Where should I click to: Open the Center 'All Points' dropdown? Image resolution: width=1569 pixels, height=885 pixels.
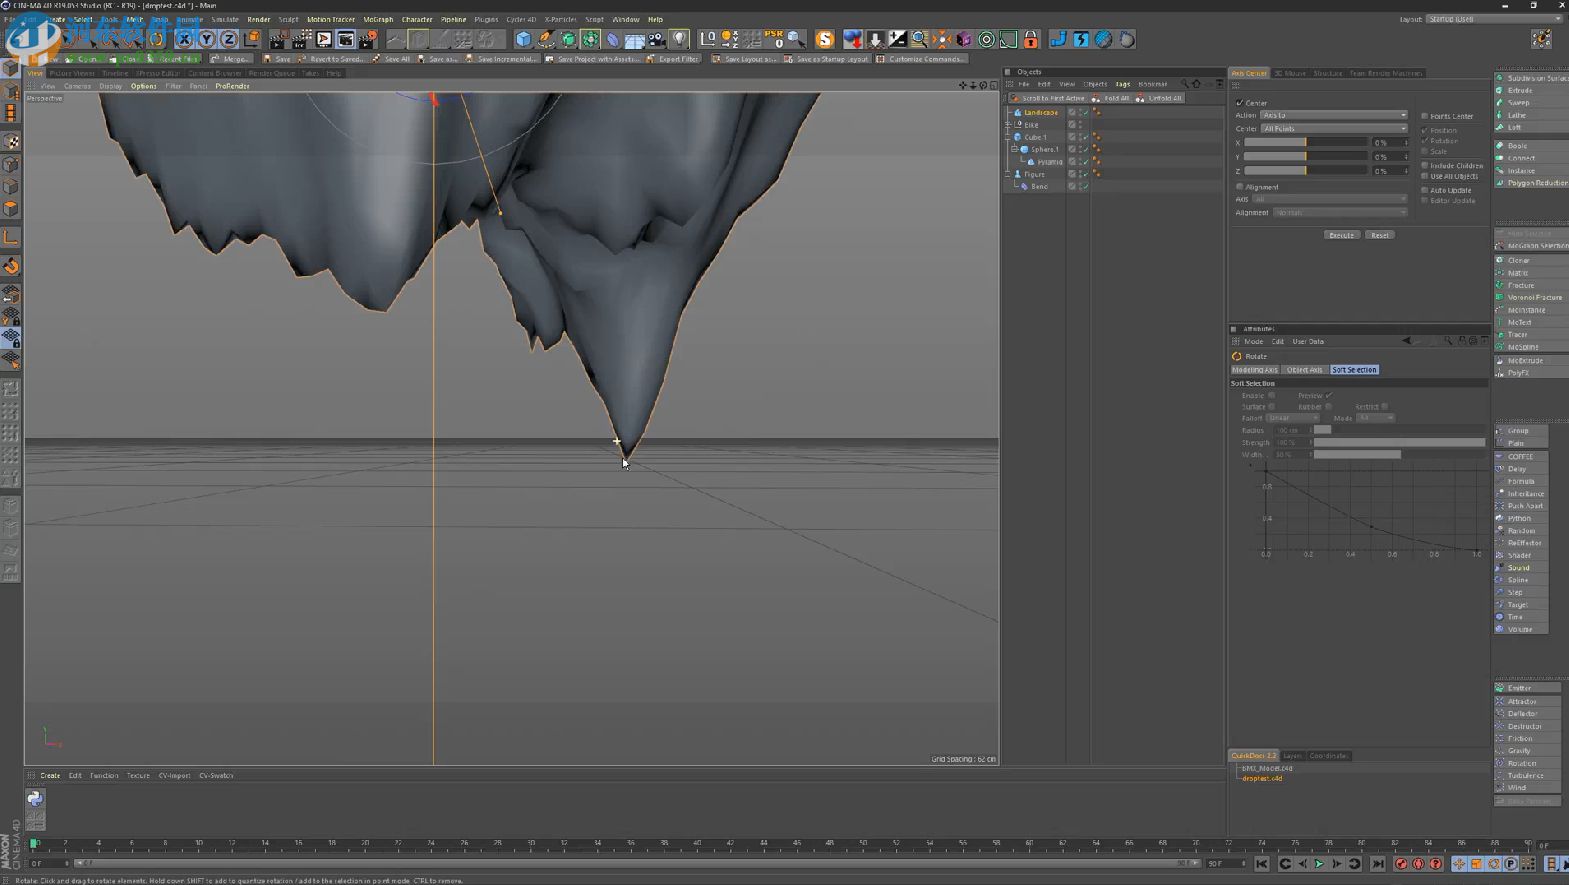click(1333, 129)
